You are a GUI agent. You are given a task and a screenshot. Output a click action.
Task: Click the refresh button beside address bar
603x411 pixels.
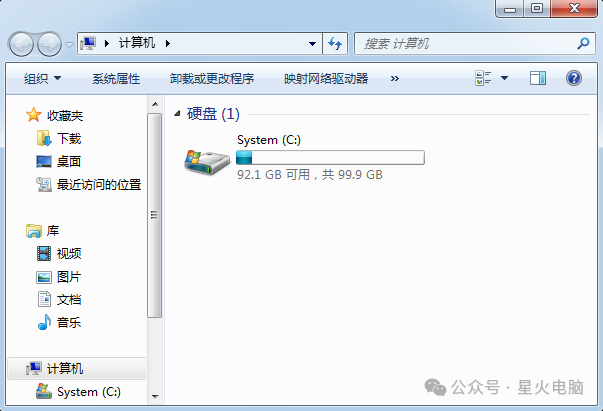[x=335, y=43]
